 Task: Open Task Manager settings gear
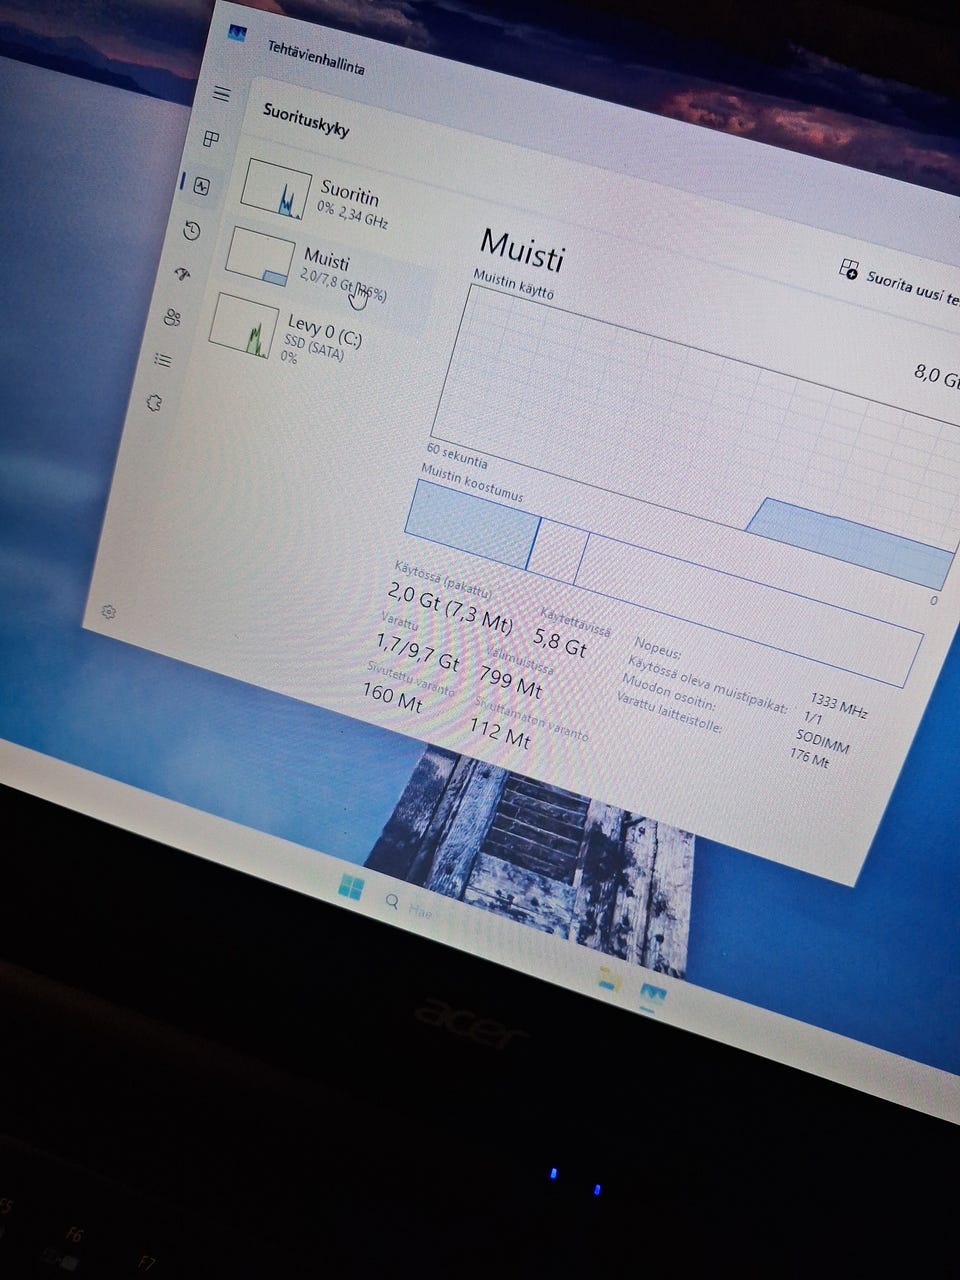(x=109, y=611)
